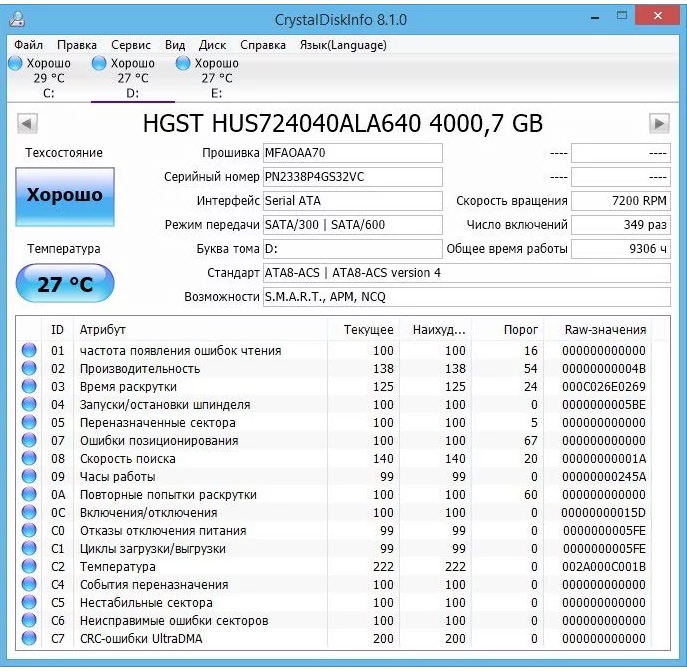
Task: Open the Правка menu
Action: pyautogui.click(x=77, y=45)
